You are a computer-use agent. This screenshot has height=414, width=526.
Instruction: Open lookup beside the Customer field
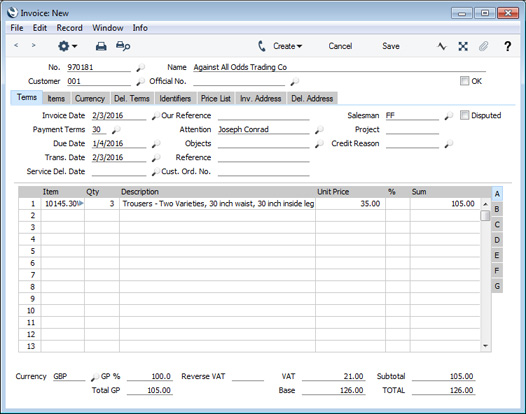coord(140,82)
